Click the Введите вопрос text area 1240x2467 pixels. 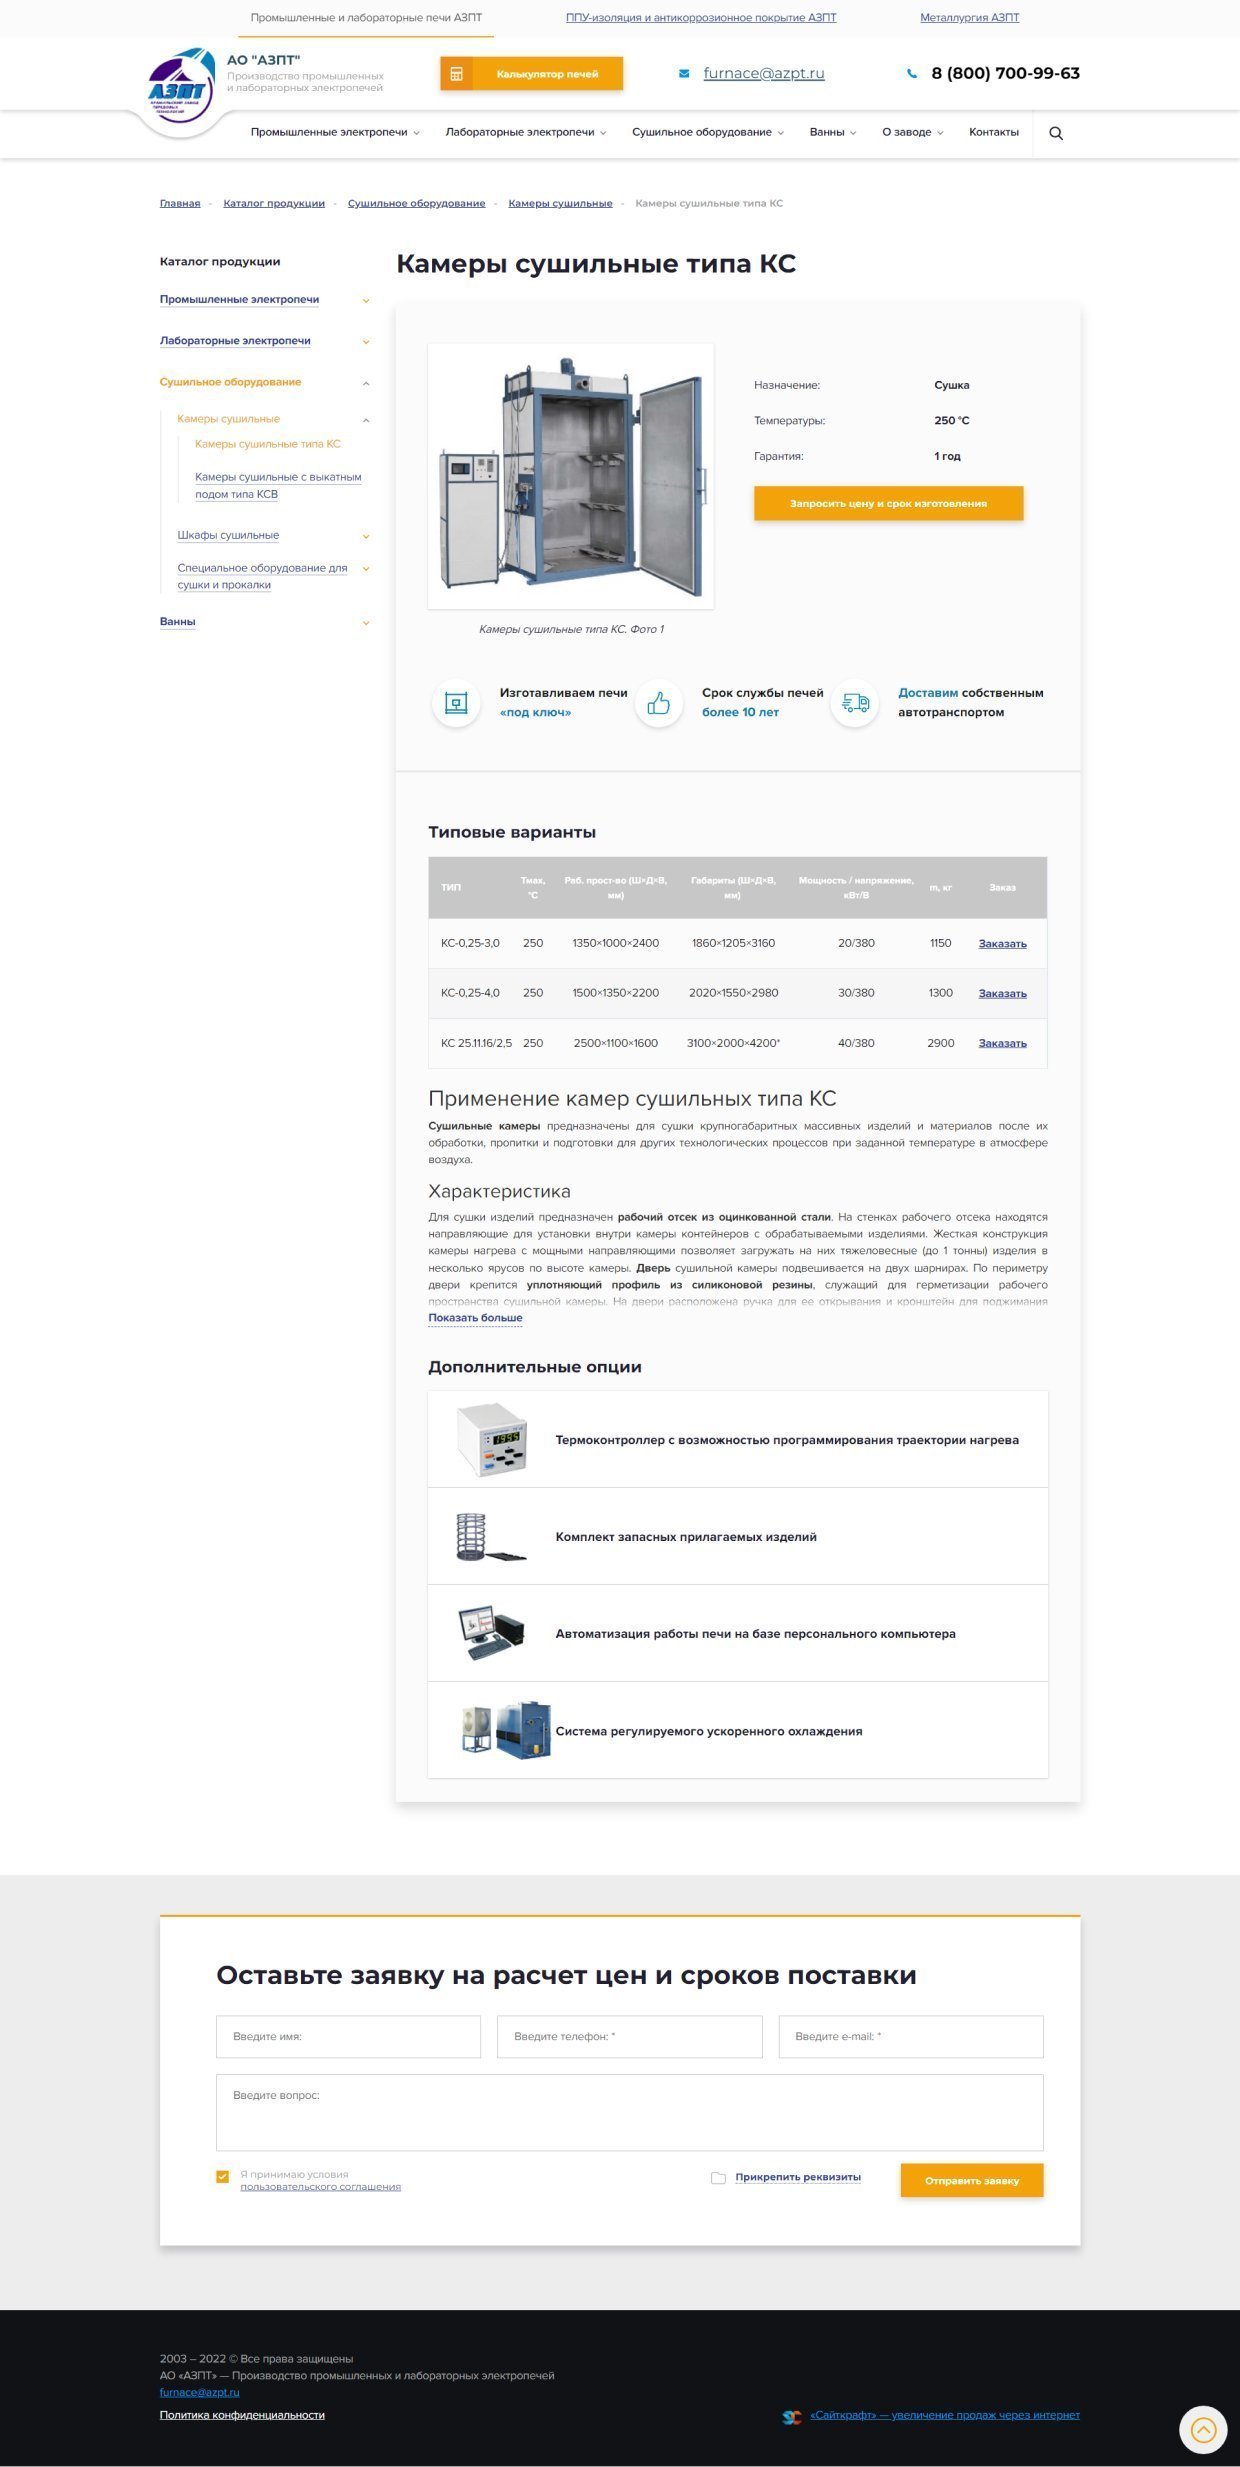pos(630,2113)
